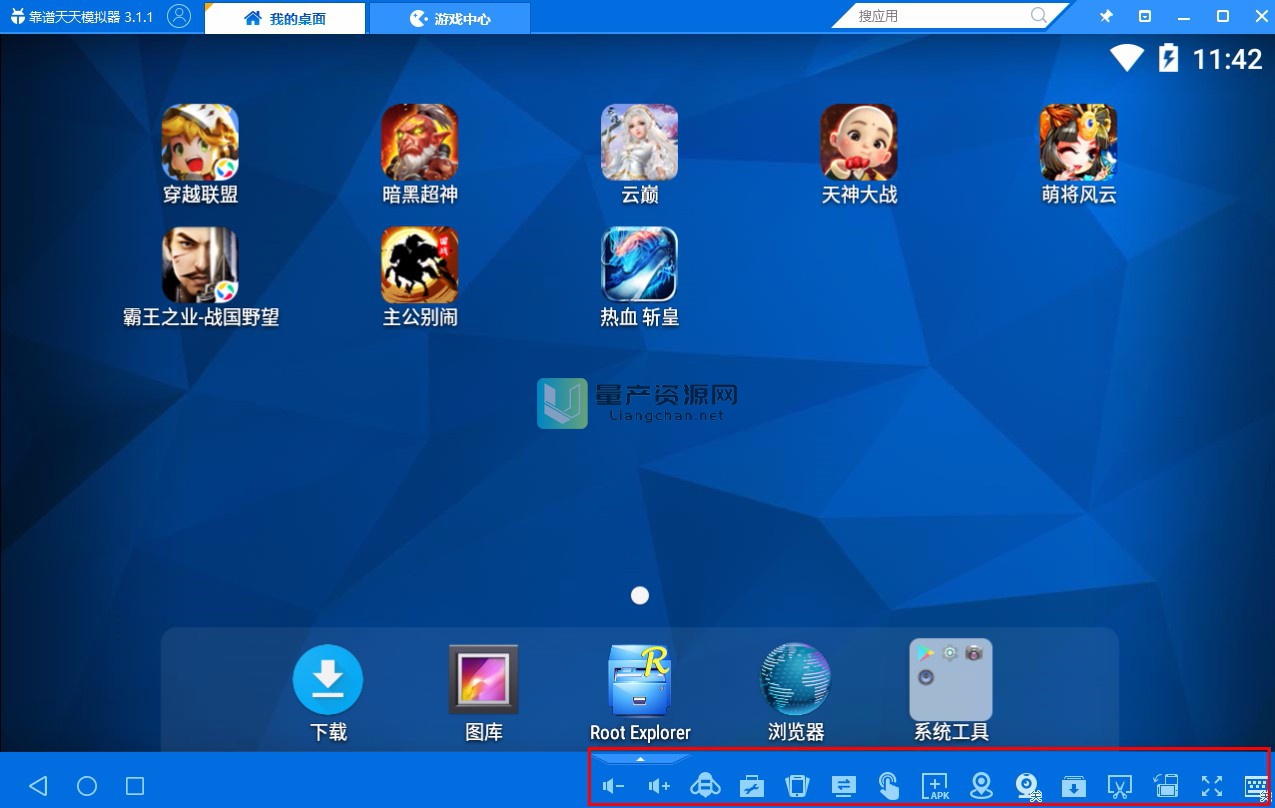Click the home screen page indicator dot
Screen dimensions: 1275x808
[640, 596]
